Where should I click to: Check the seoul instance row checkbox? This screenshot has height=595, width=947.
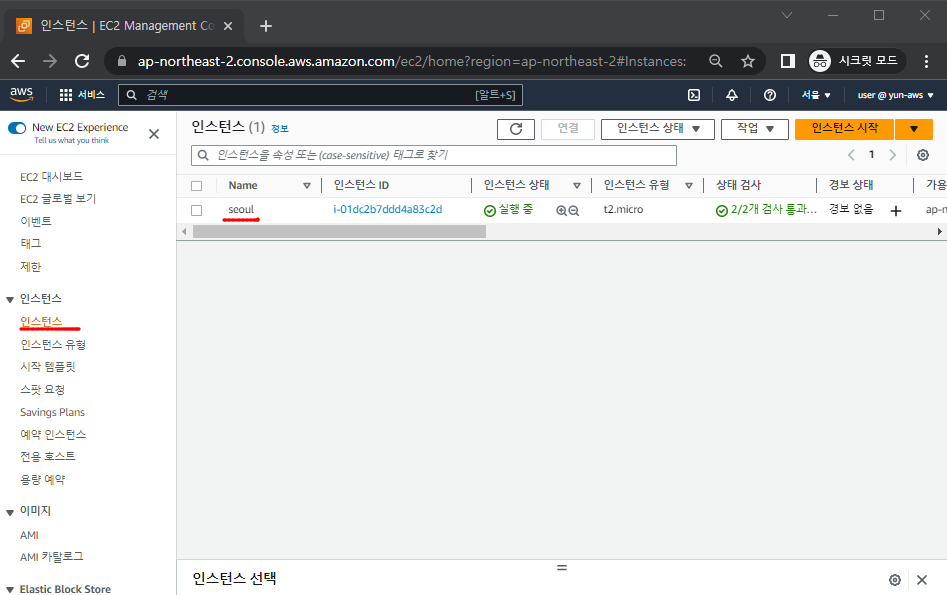tap(196, 210)
